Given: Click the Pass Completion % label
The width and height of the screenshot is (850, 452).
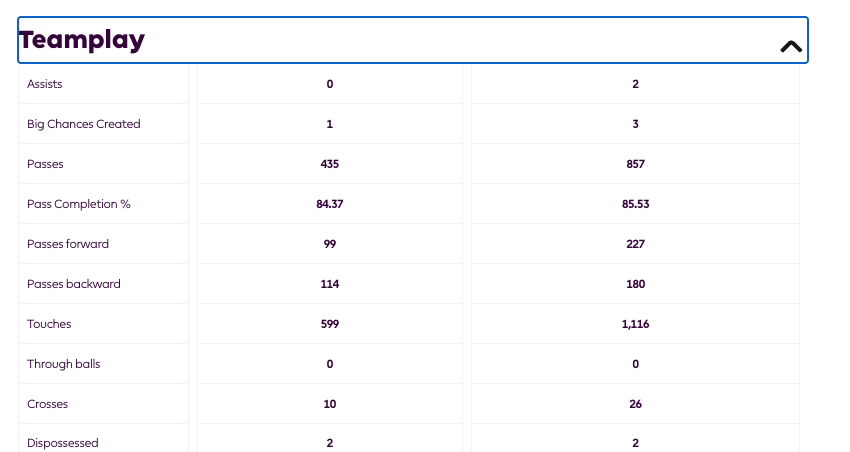Looking at the screenshot, I should click(79, 204).
